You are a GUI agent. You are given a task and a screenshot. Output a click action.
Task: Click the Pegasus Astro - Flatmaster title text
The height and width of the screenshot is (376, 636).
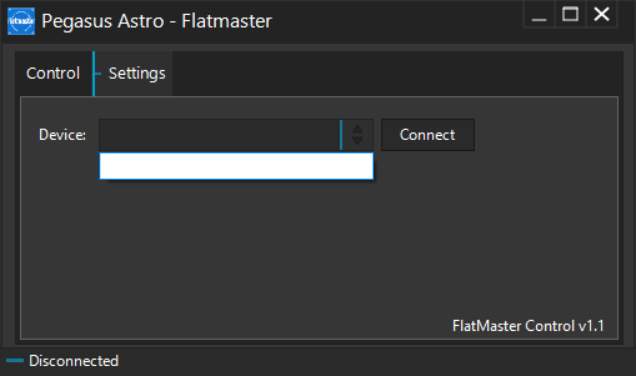click(157, 21)
